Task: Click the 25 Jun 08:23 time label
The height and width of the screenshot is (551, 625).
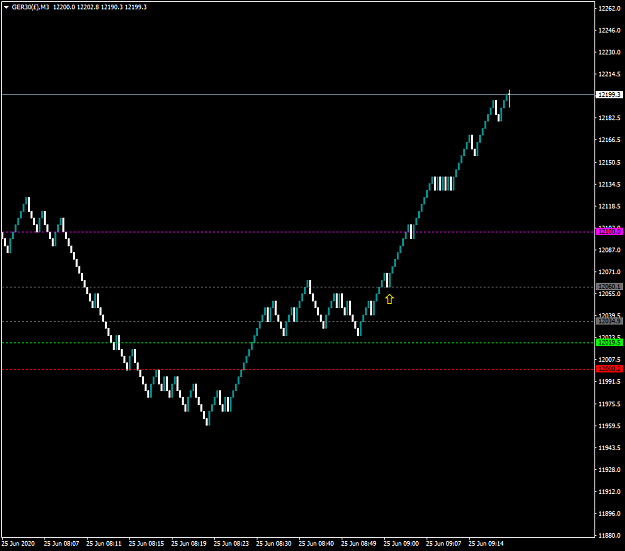Action: [231, 543]
